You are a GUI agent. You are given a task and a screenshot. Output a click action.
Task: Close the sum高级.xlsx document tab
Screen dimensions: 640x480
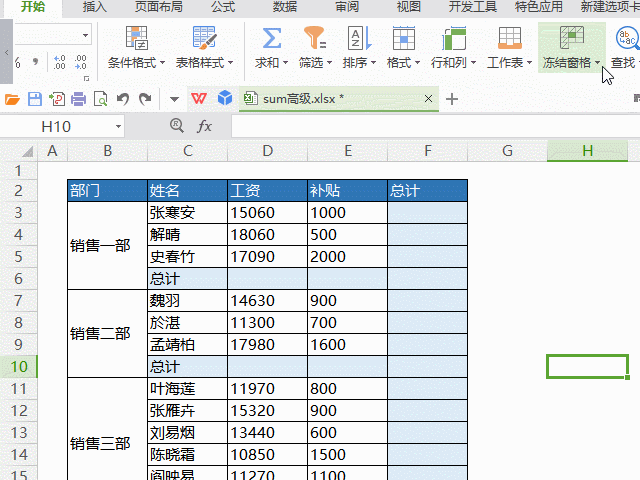(429, 99)
